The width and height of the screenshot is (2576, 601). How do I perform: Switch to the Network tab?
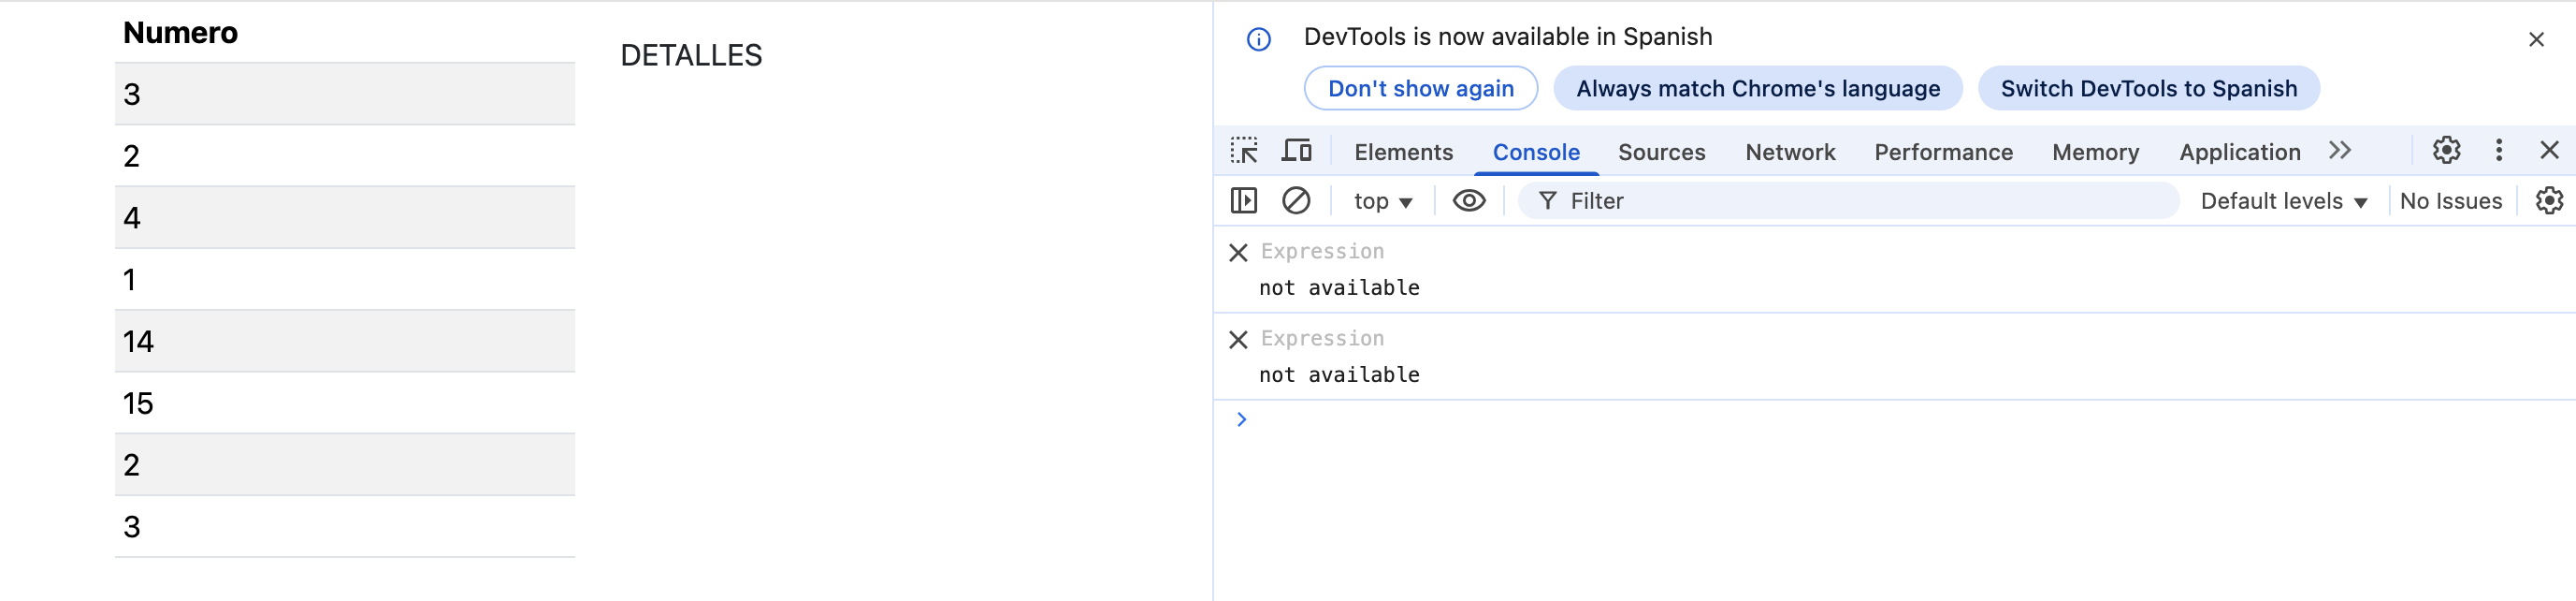point(1789,152)
